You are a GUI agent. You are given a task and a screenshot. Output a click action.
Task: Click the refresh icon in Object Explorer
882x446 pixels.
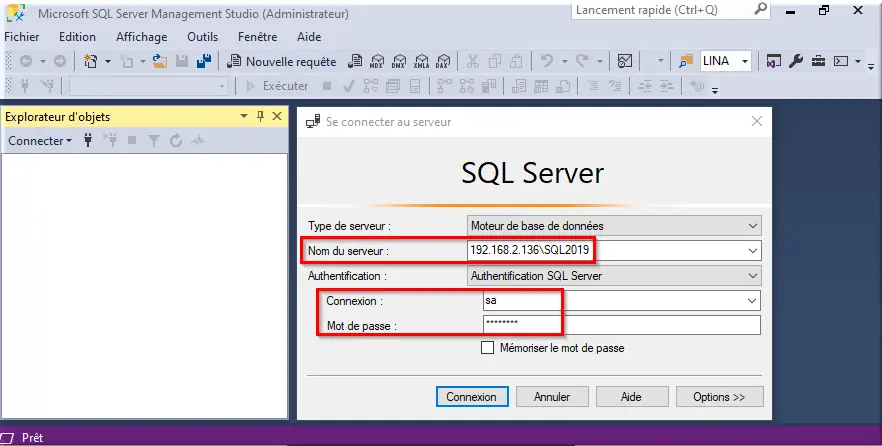click(x=176, y=141)
